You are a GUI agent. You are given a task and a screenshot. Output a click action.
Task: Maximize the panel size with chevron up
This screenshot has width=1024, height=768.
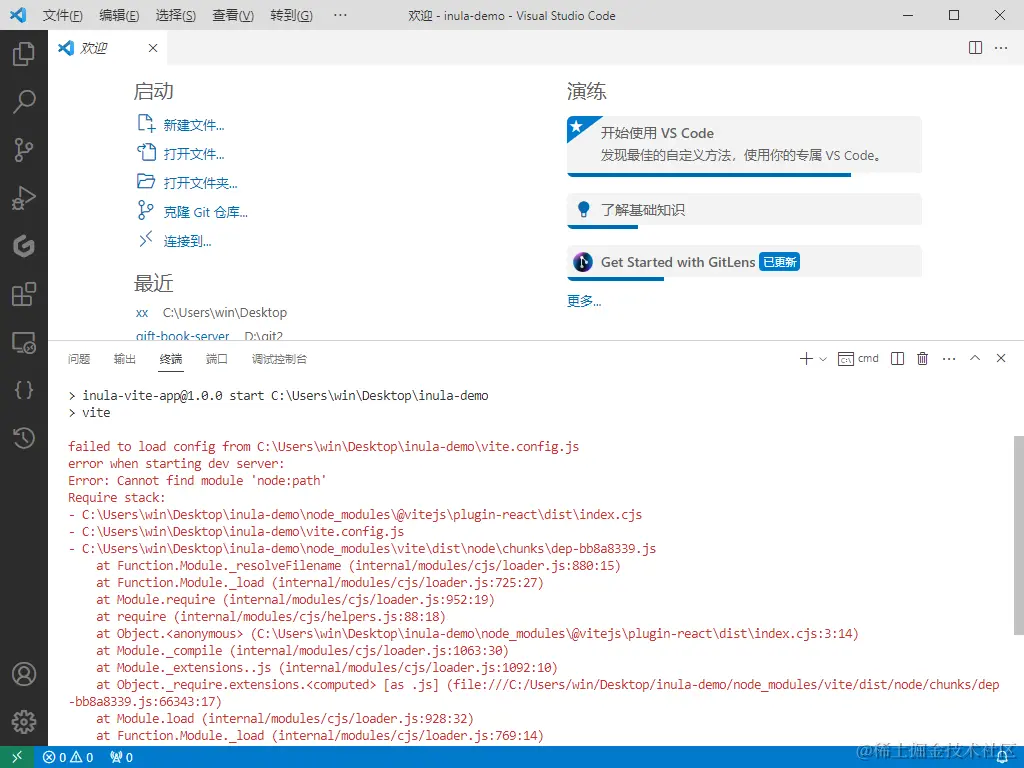click(975, 358)
